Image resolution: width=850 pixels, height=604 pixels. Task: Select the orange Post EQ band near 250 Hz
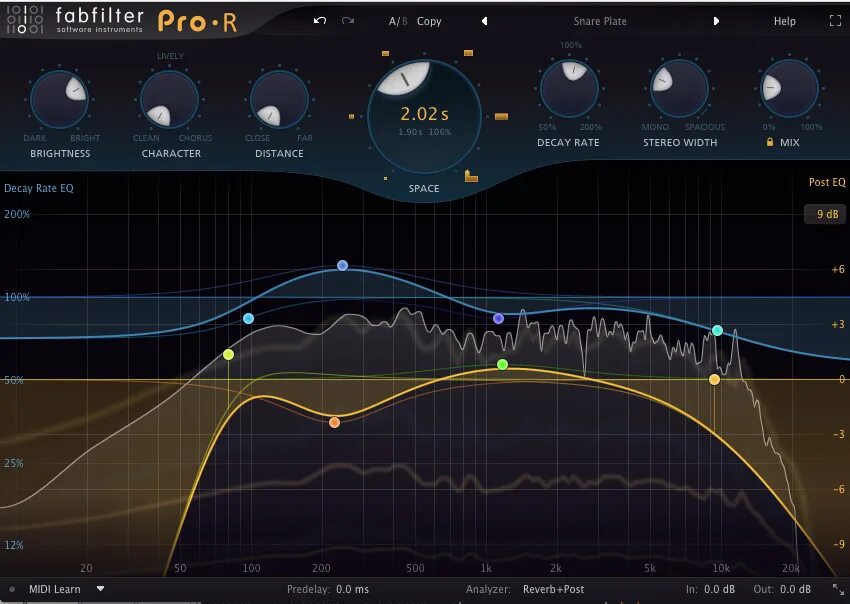(334, 422)
